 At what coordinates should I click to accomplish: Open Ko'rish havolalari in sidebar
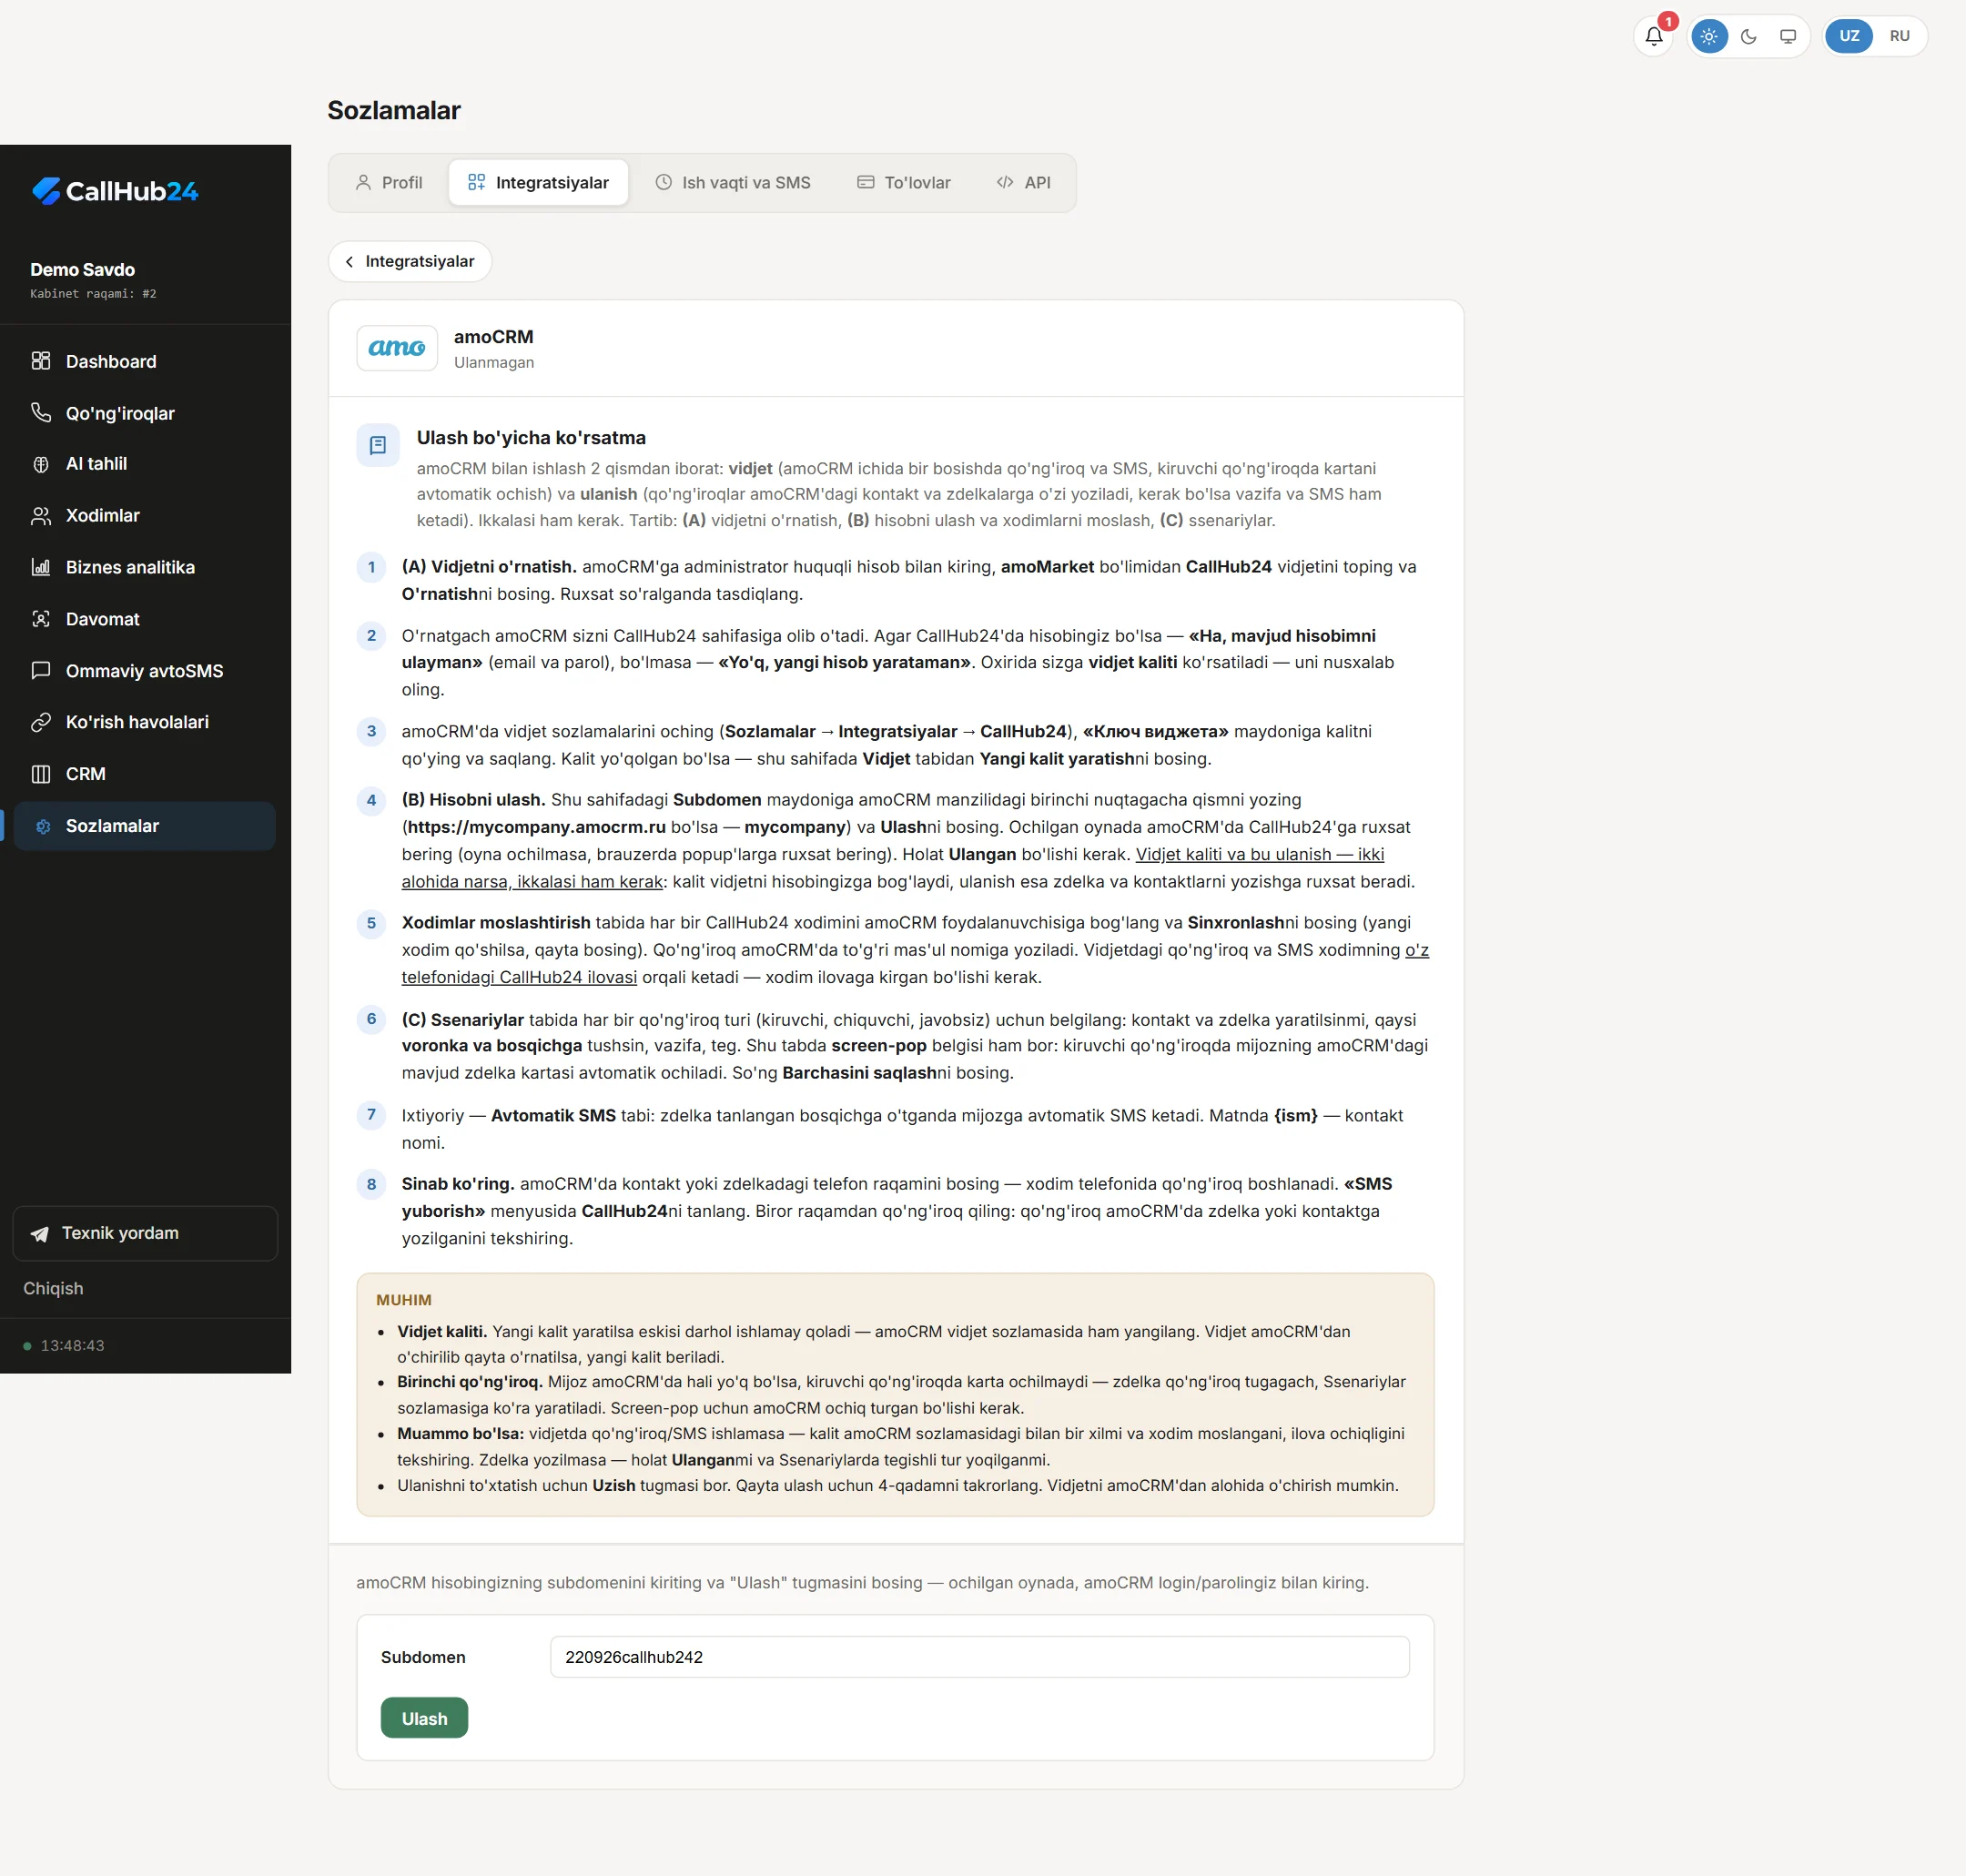145,722
